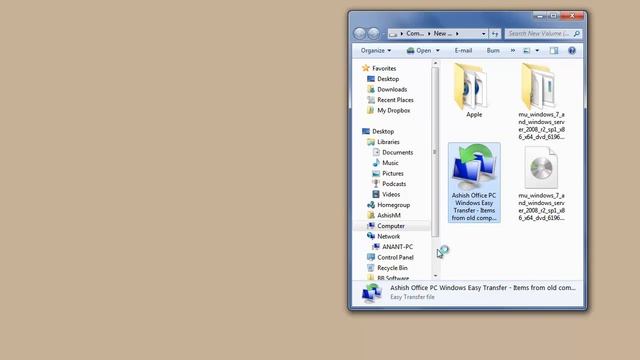The width and height of the screenshot is (640, 360).
Task: Open Control Panel from the sidebar
Action: pos(395,258)
